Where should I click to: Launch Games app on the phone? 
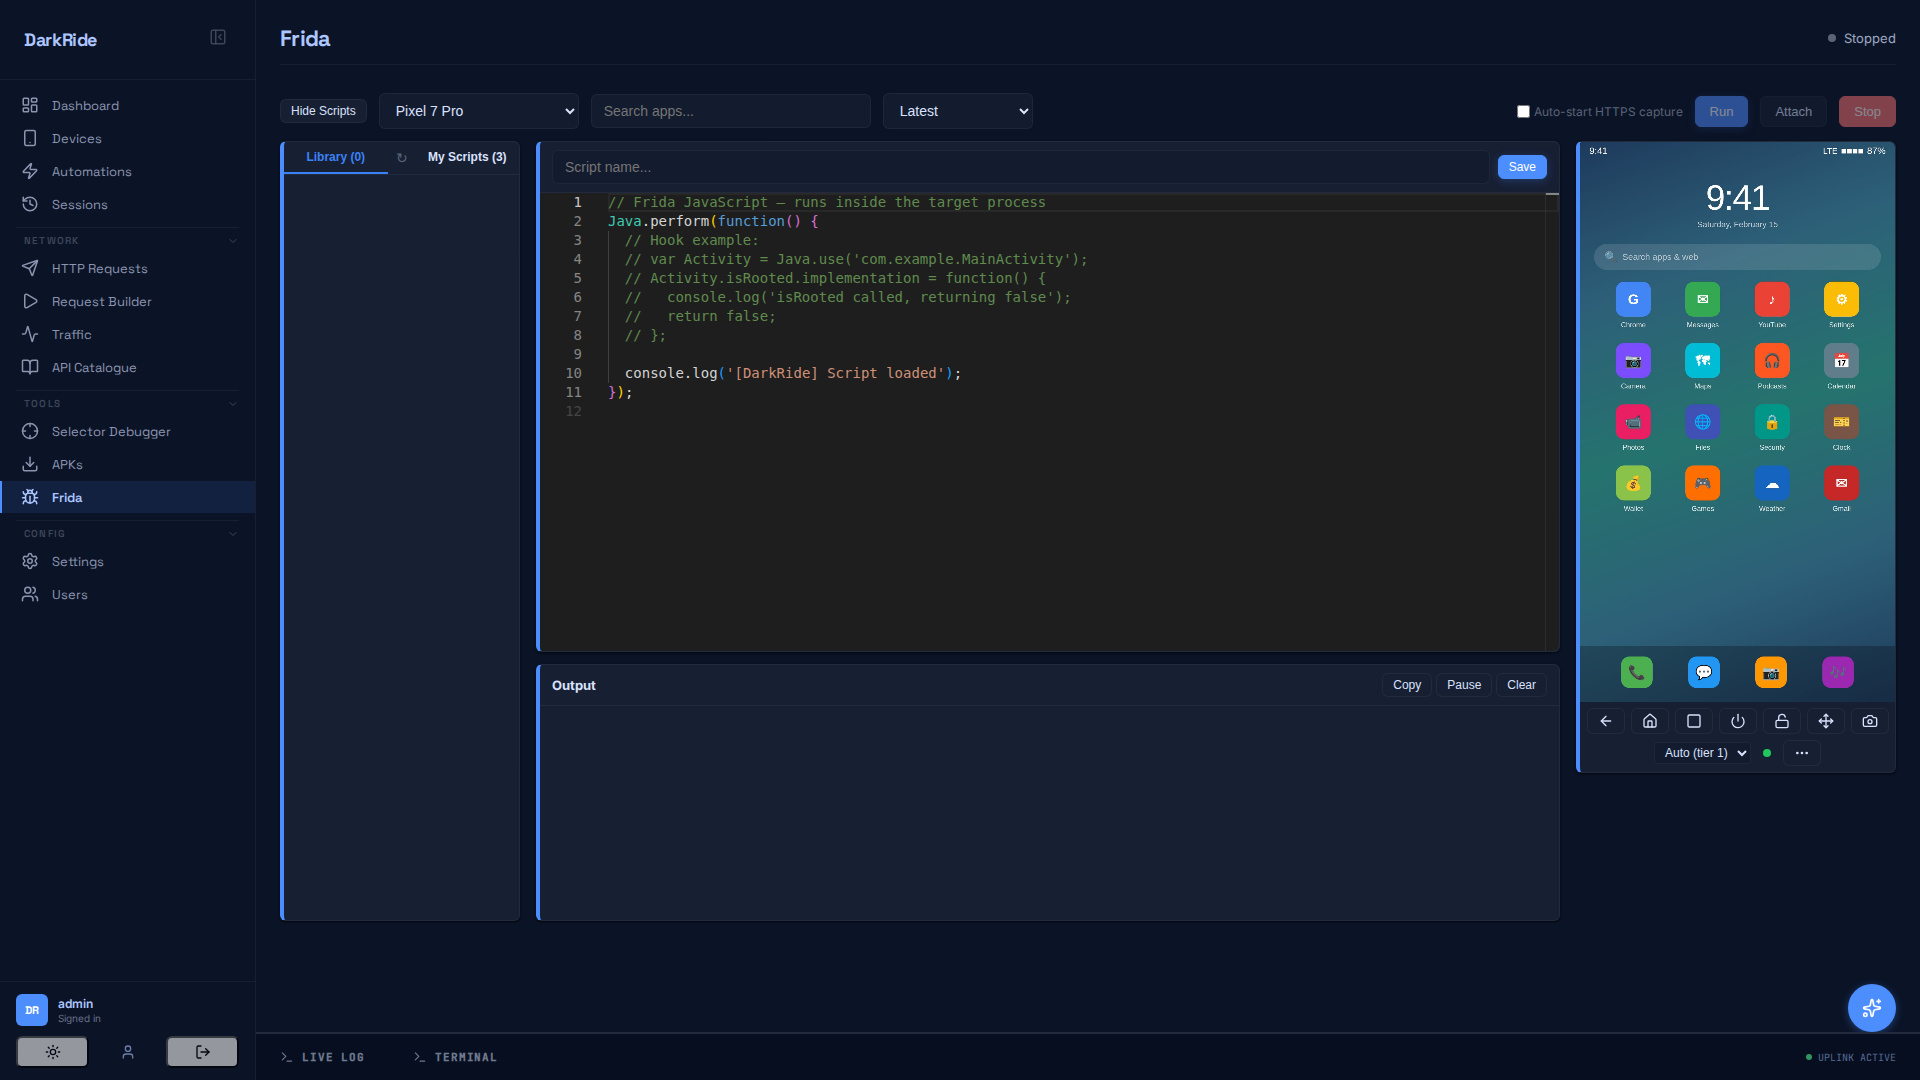click(x=1702, y=484)
